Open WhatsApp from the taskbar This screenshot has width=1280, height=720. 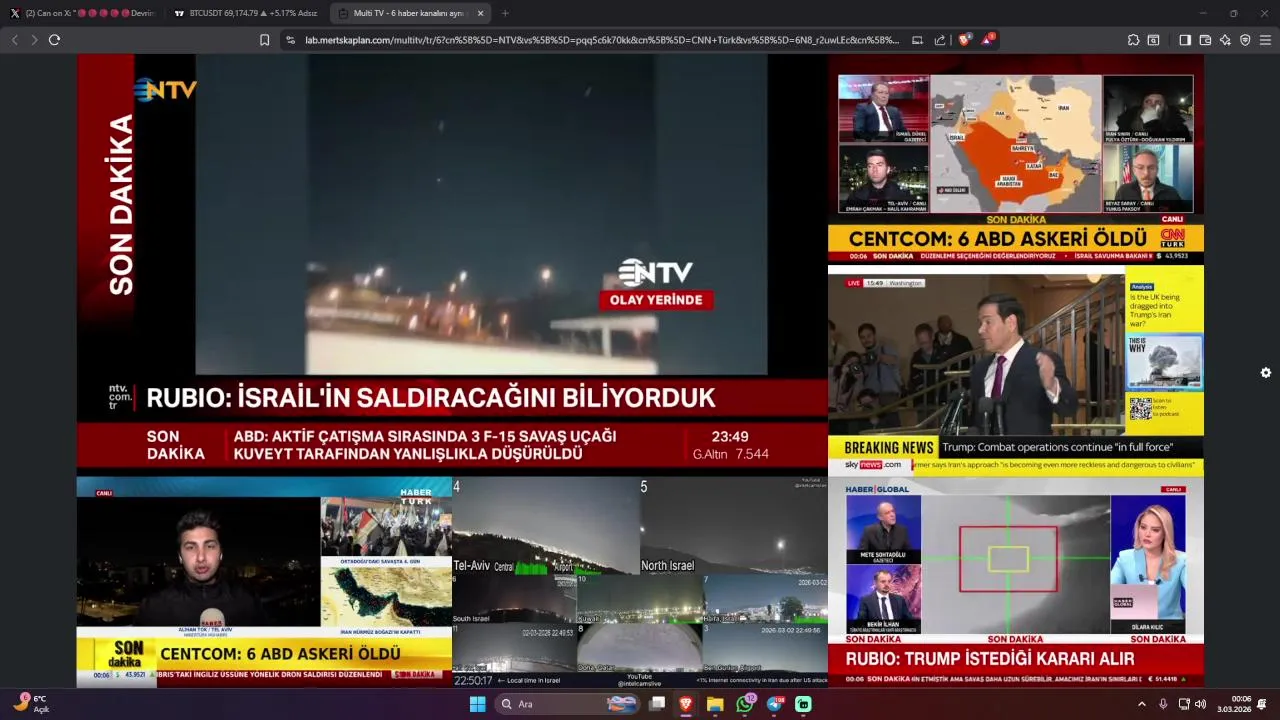point(745,704)
